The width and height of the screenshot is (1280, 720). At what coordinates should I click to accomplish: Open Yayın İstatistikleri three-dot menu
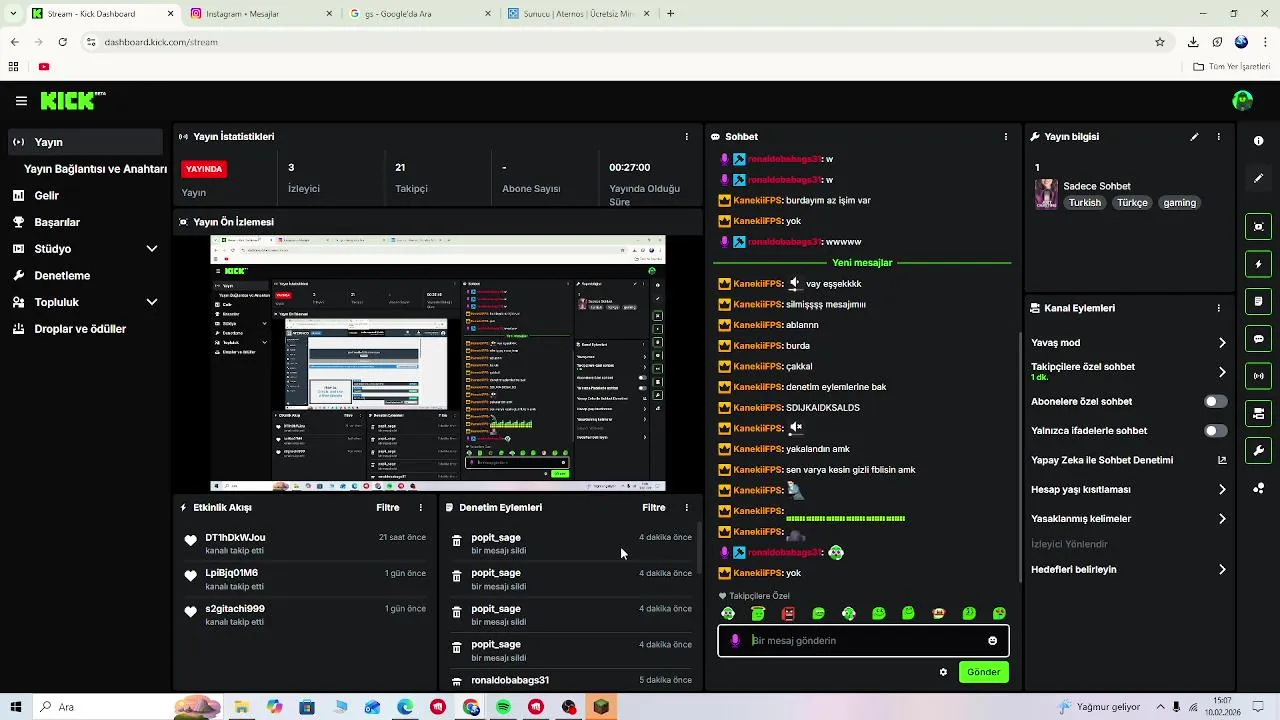pos(686,137)
